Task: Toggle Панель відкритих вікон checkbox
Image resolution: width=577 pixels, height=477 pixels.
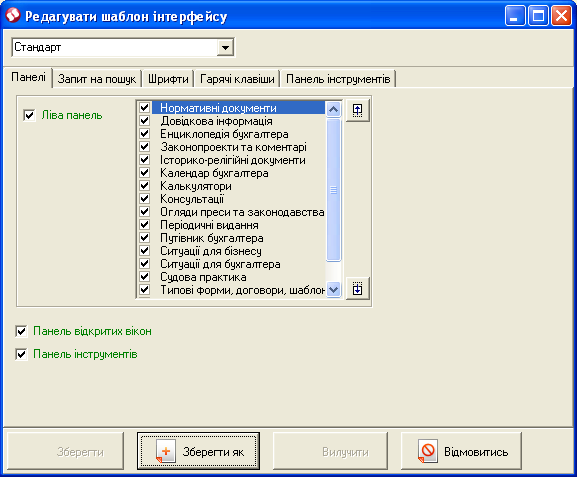Action: click(x=21, y=331)
